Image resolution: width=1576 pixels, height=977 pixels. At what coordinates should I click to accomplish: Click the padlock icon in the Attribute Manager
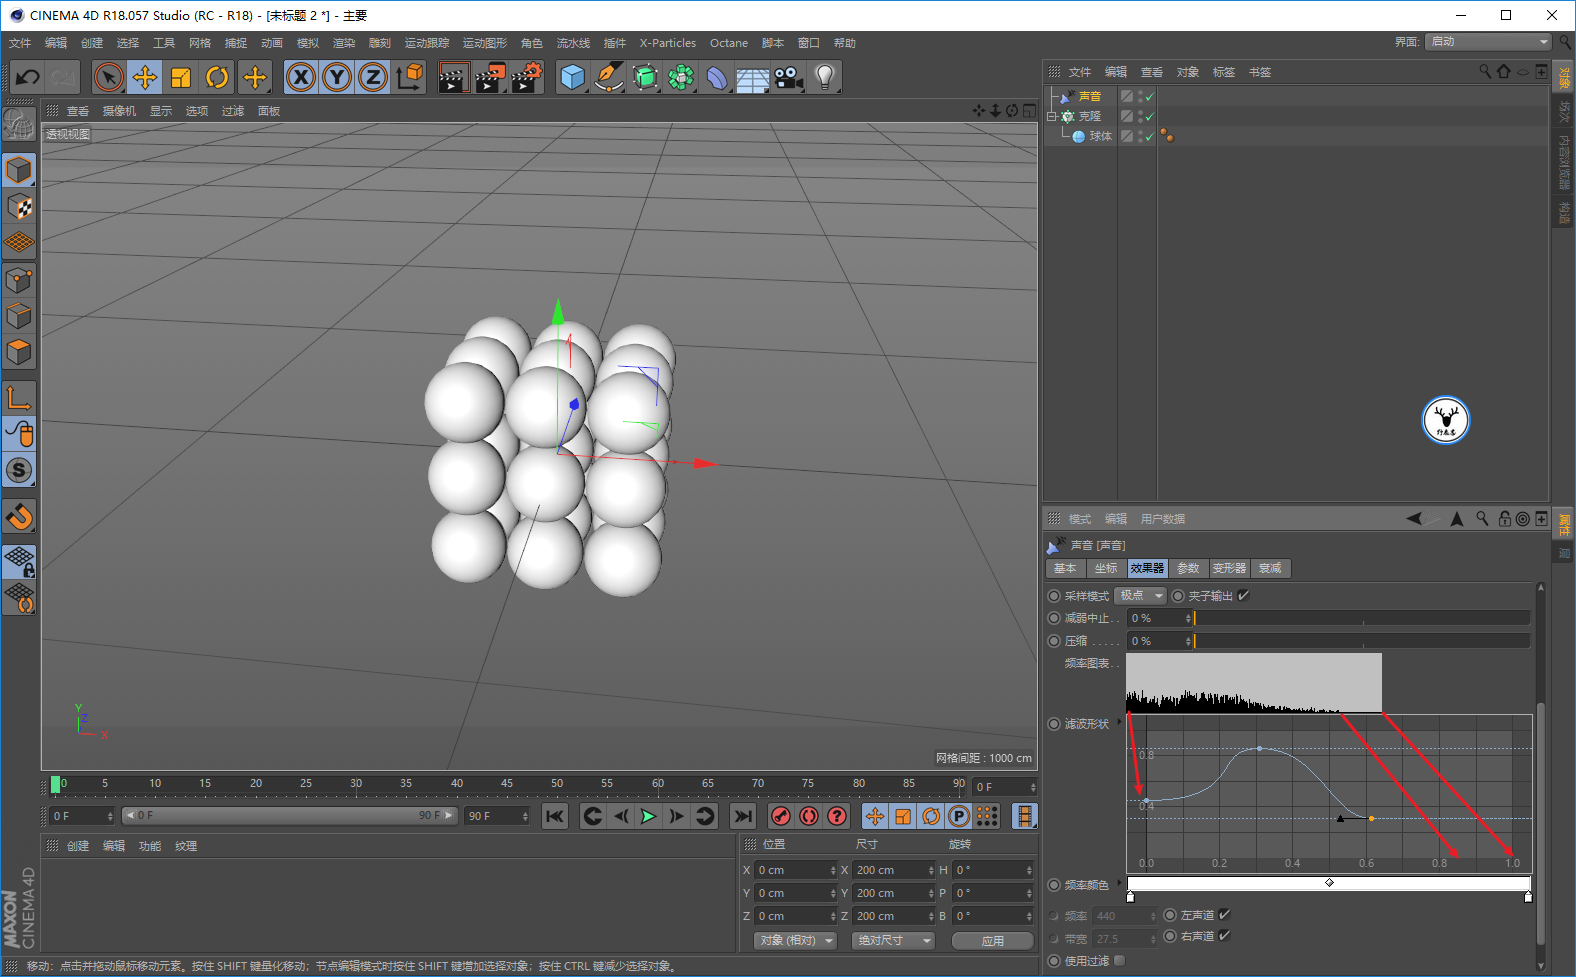[1504, 519]
